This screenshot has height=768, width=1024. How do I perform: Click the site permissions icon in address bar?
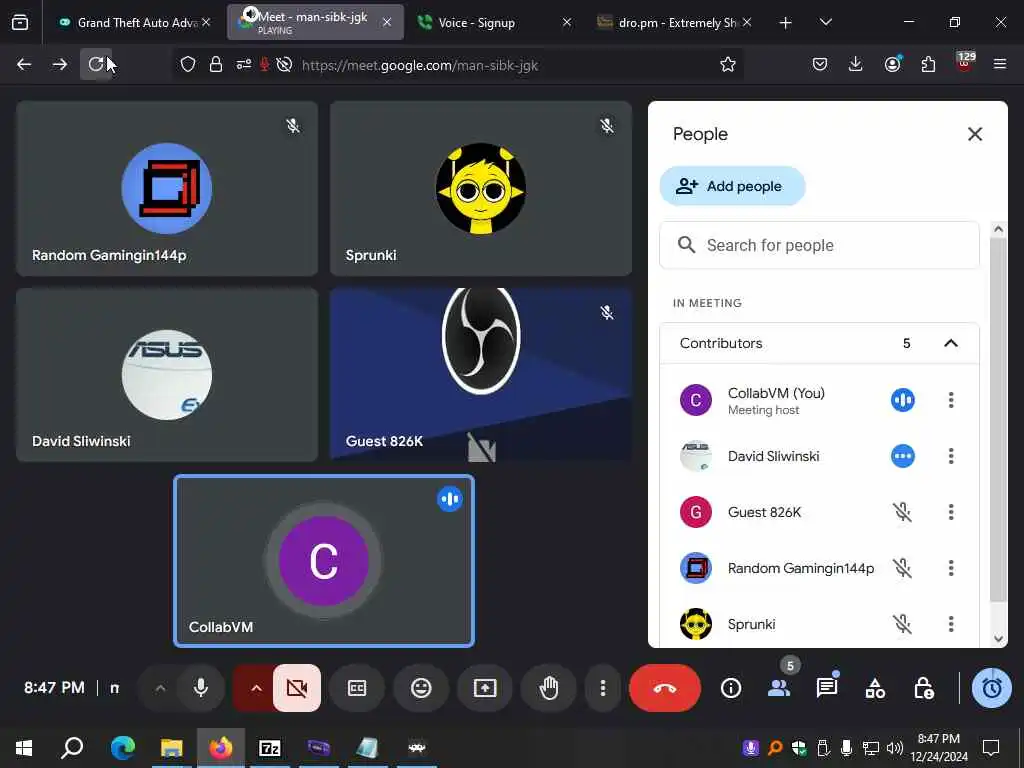click(244, 64)
